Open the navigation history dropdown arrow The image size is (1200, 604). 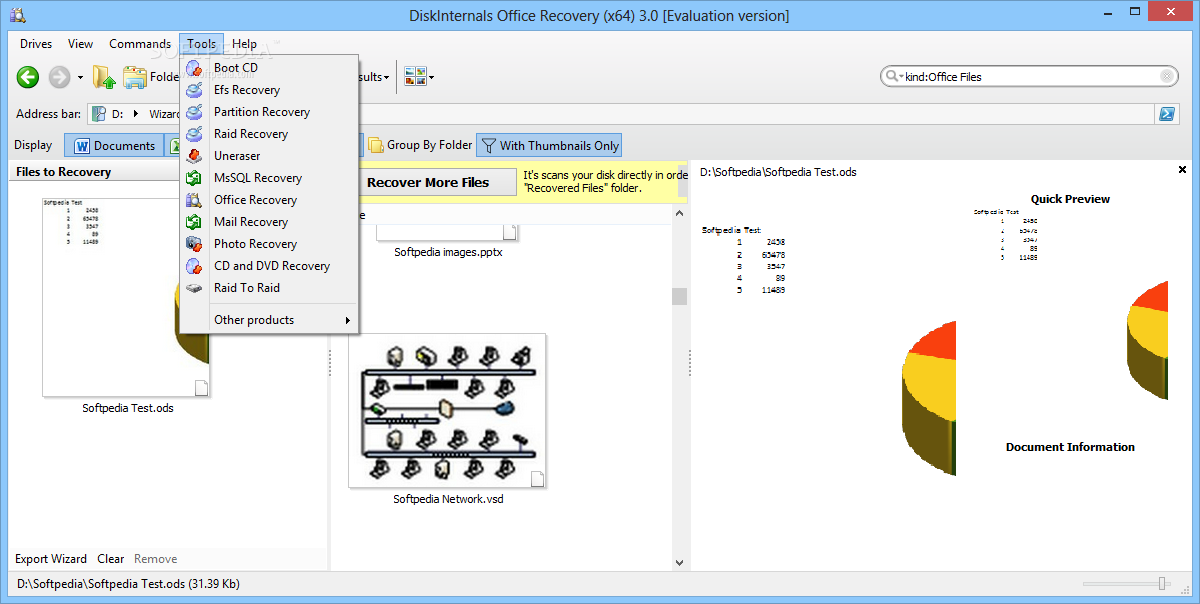(x=81, y=77)
